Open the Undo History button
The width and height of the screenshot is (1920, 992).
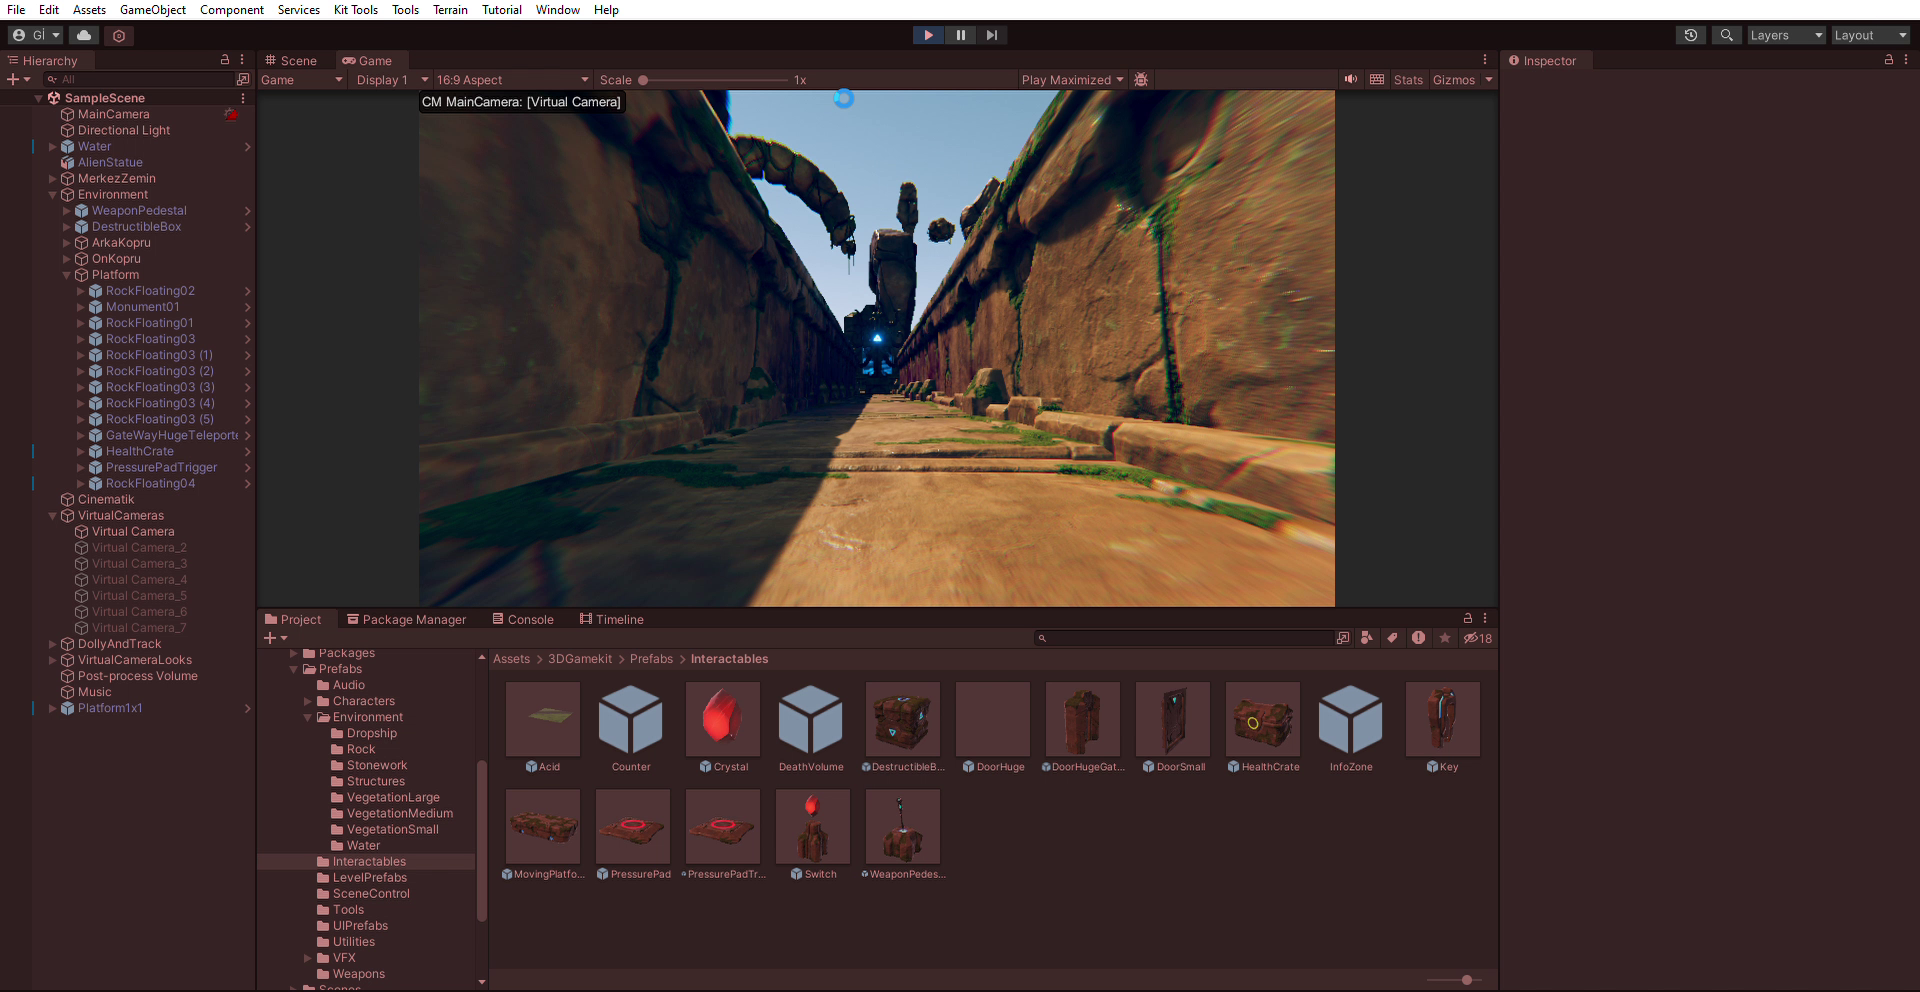(x=1690, y=35)
